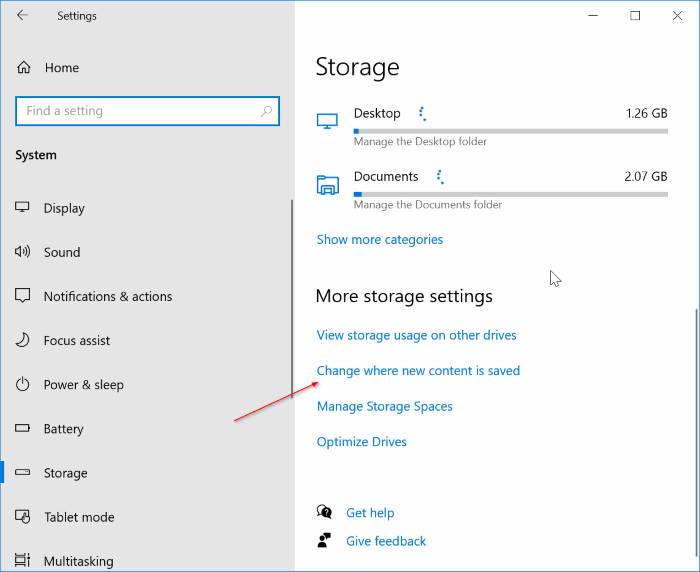Viewport: 700px width, 572px height.
Task: Open View storage usage on other drives
Action: [x=417, y=335]
